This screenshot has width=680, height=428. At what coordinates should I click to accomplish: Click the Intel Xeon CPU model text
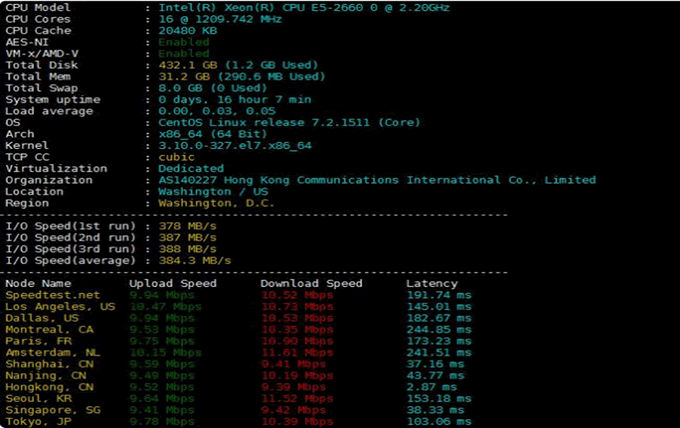[298, 8]
